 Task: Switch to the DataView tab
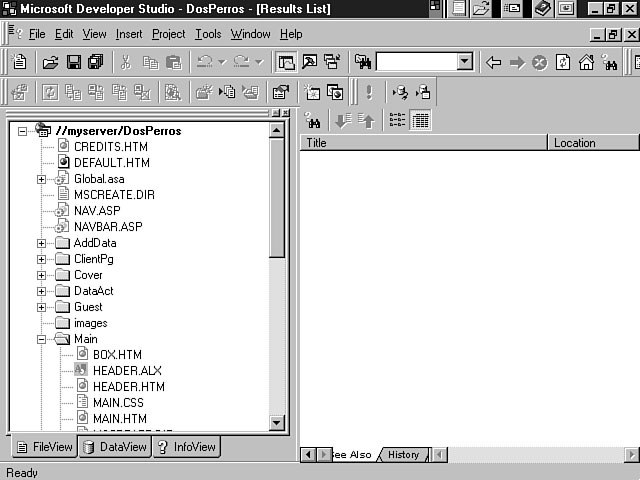point(116,447)
